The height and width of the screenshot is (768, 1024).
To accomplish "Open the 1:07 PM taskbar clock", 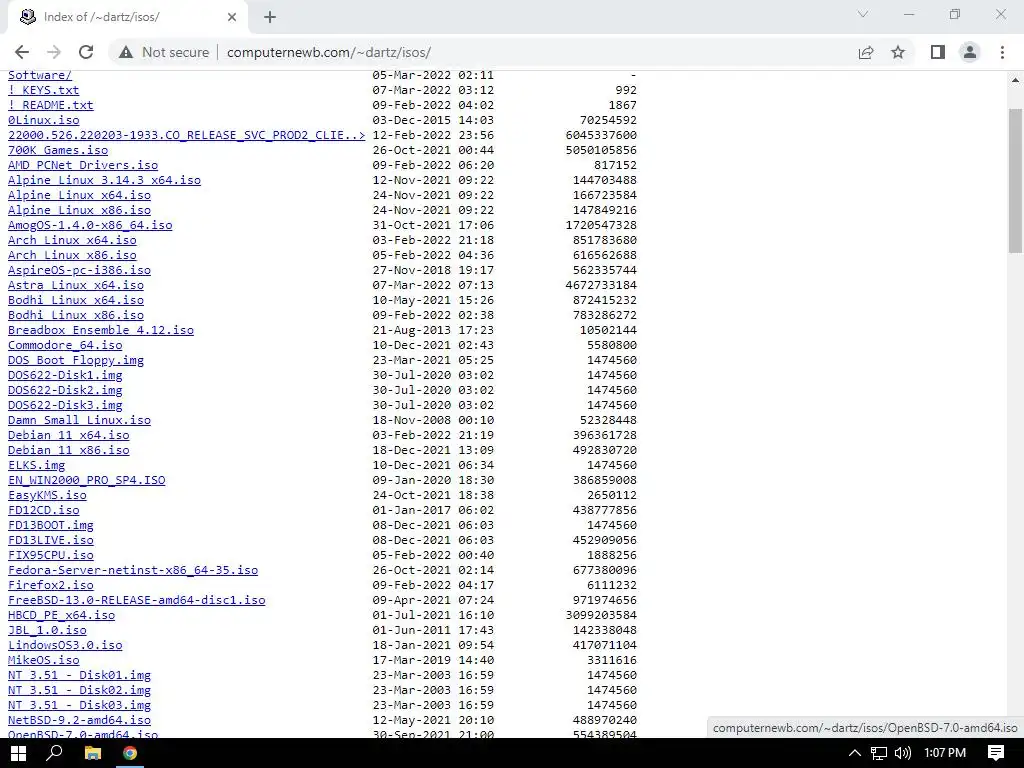I will tap(945, 753).
